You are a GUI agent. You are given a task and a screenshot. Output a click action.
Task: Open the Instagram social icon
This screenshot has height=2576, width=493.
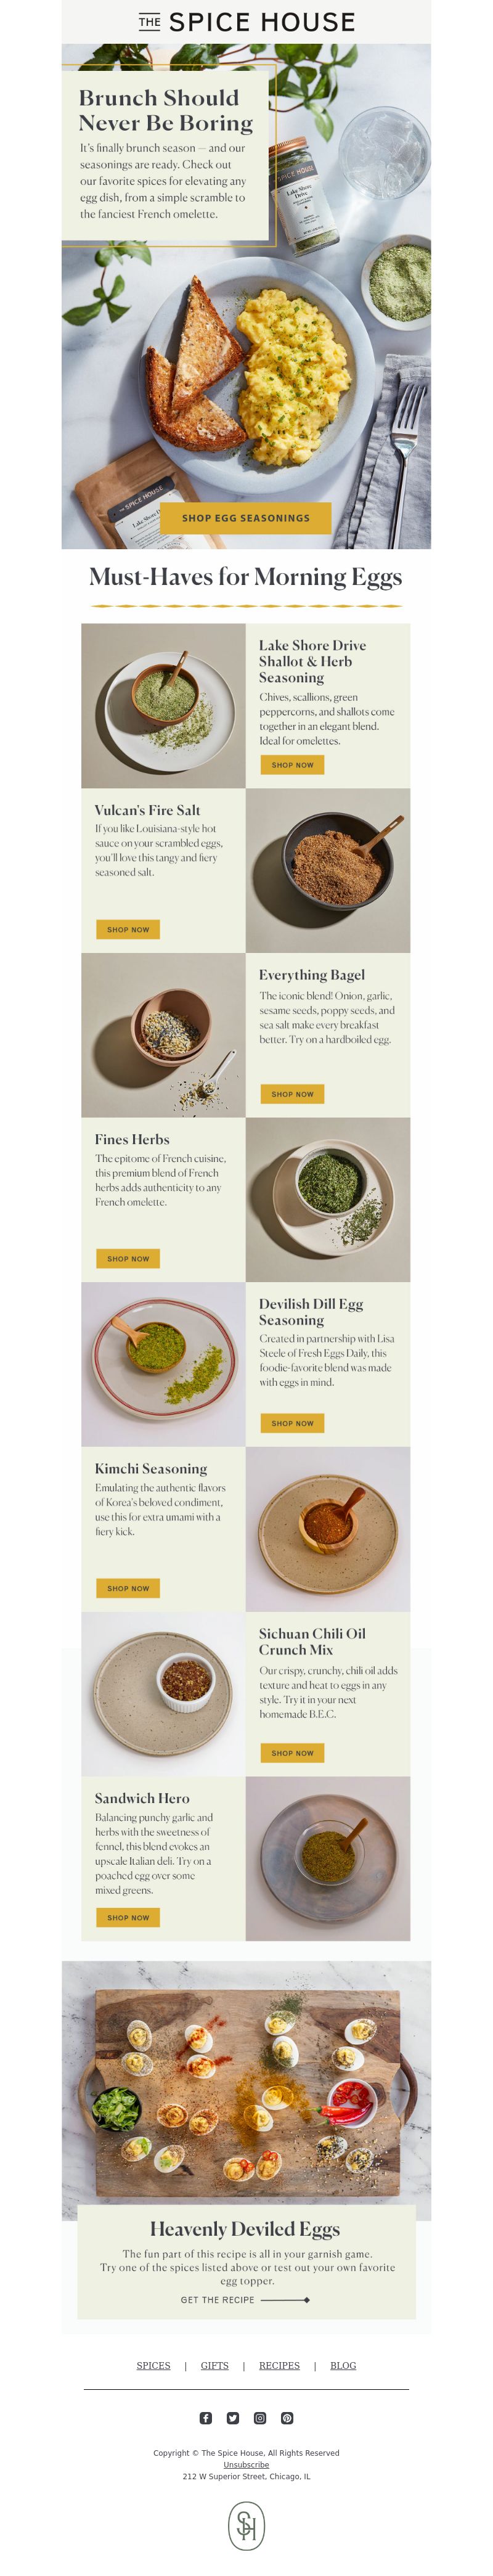point(260,2418)
